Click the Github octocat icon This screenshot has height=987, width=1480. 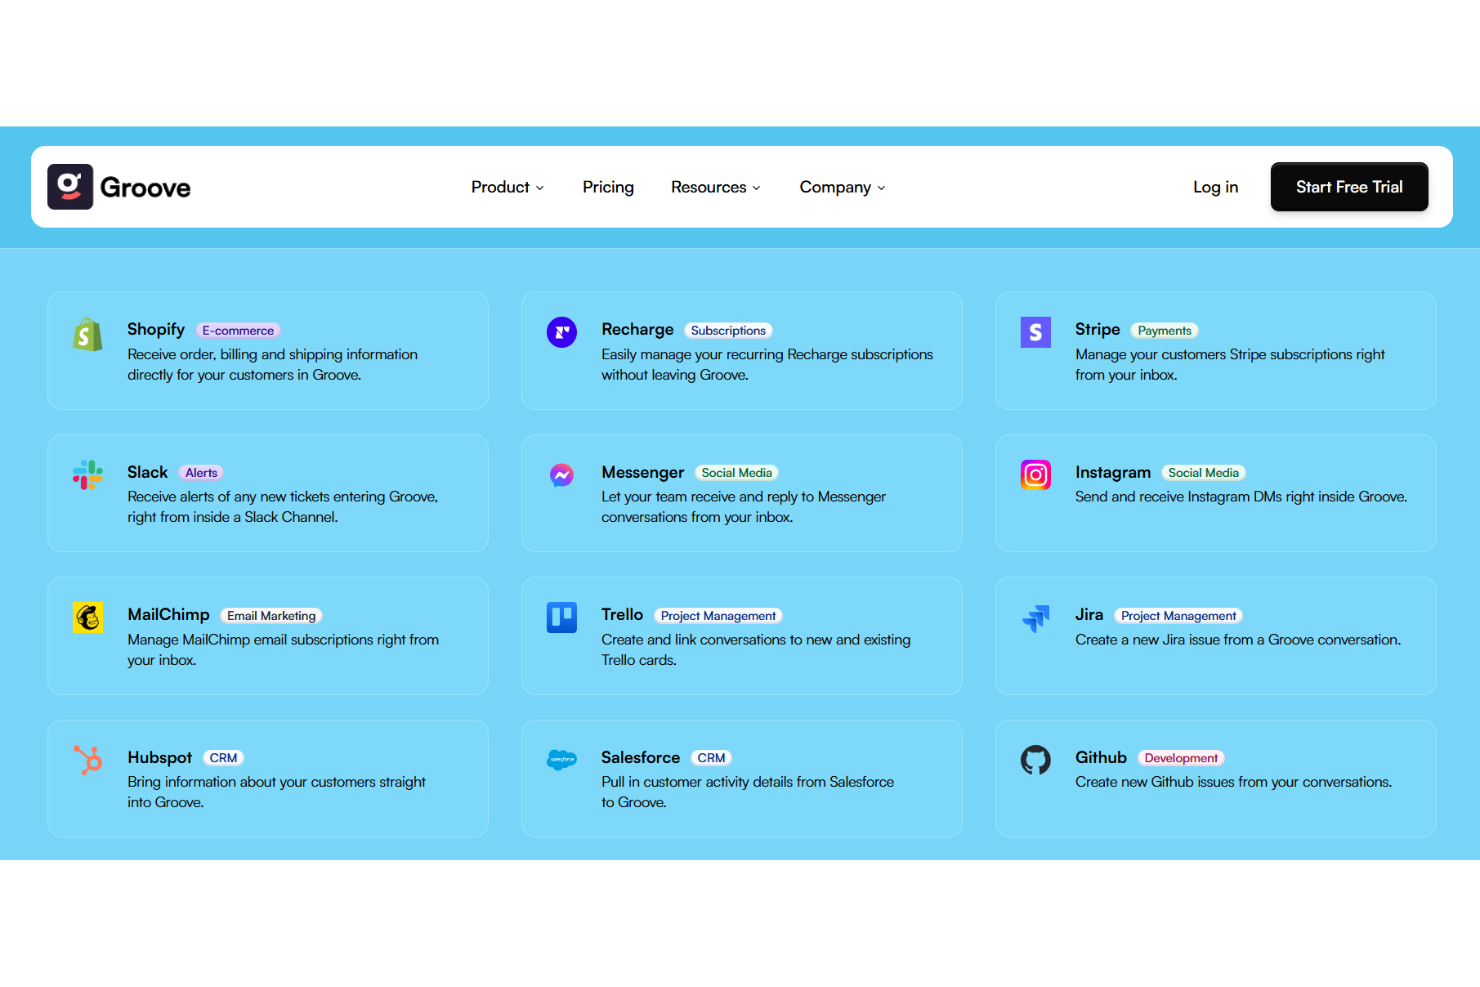tap(1035, 760)
